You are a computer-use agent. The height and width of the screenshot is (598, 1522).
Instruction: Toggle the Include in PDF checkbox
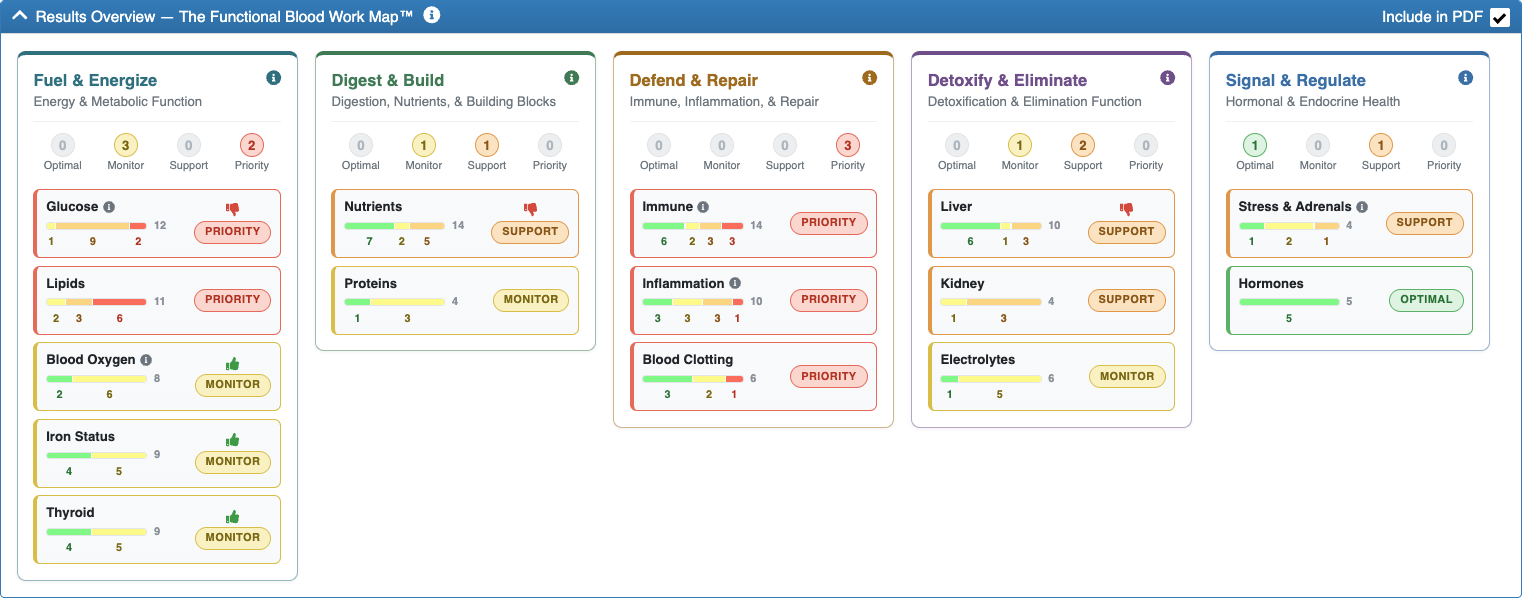(x=1499, y=17)
